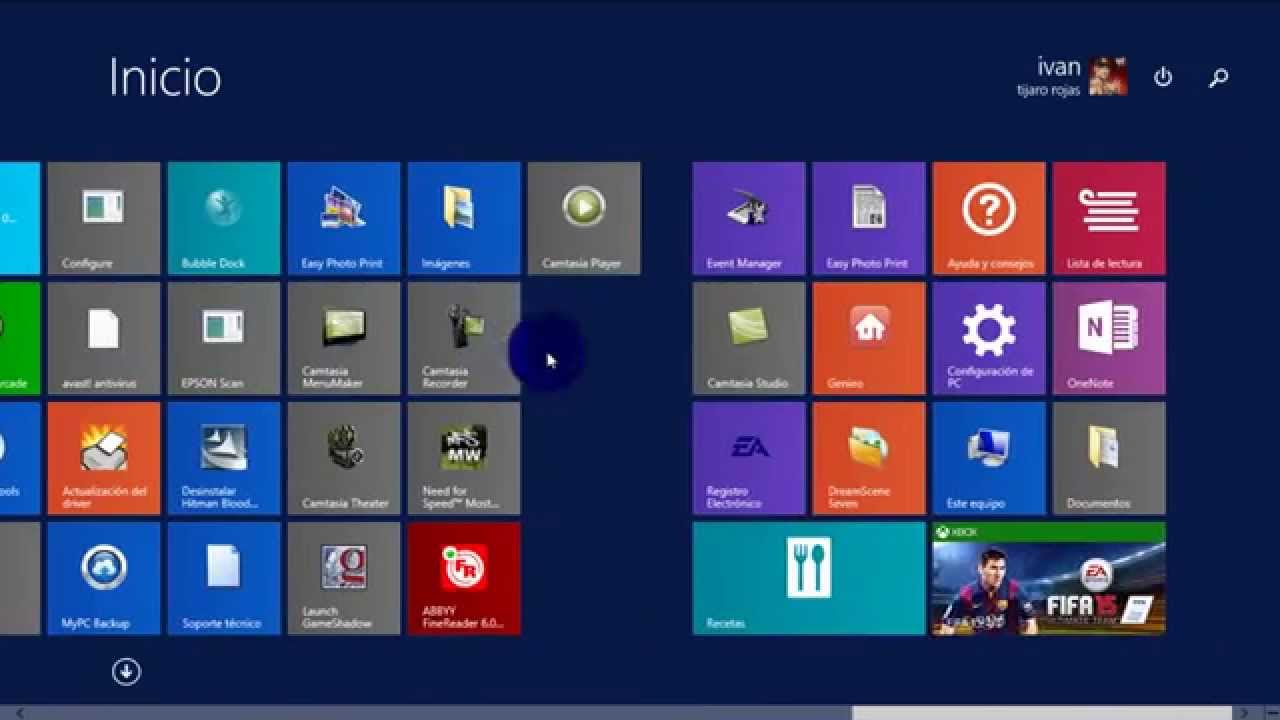Screen dimensions: 1280x720
Task: Launch ABBYY FineReader 6.0 tile
Action: [x=464, y=578]
